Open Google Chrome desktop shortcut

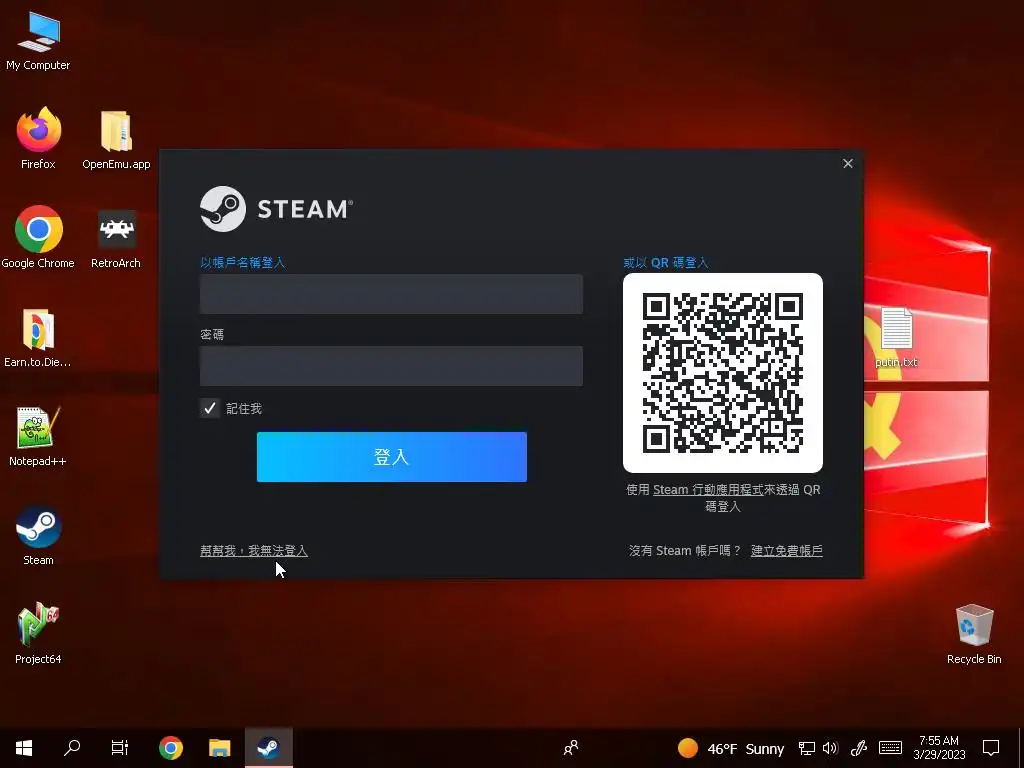(38, 237)
